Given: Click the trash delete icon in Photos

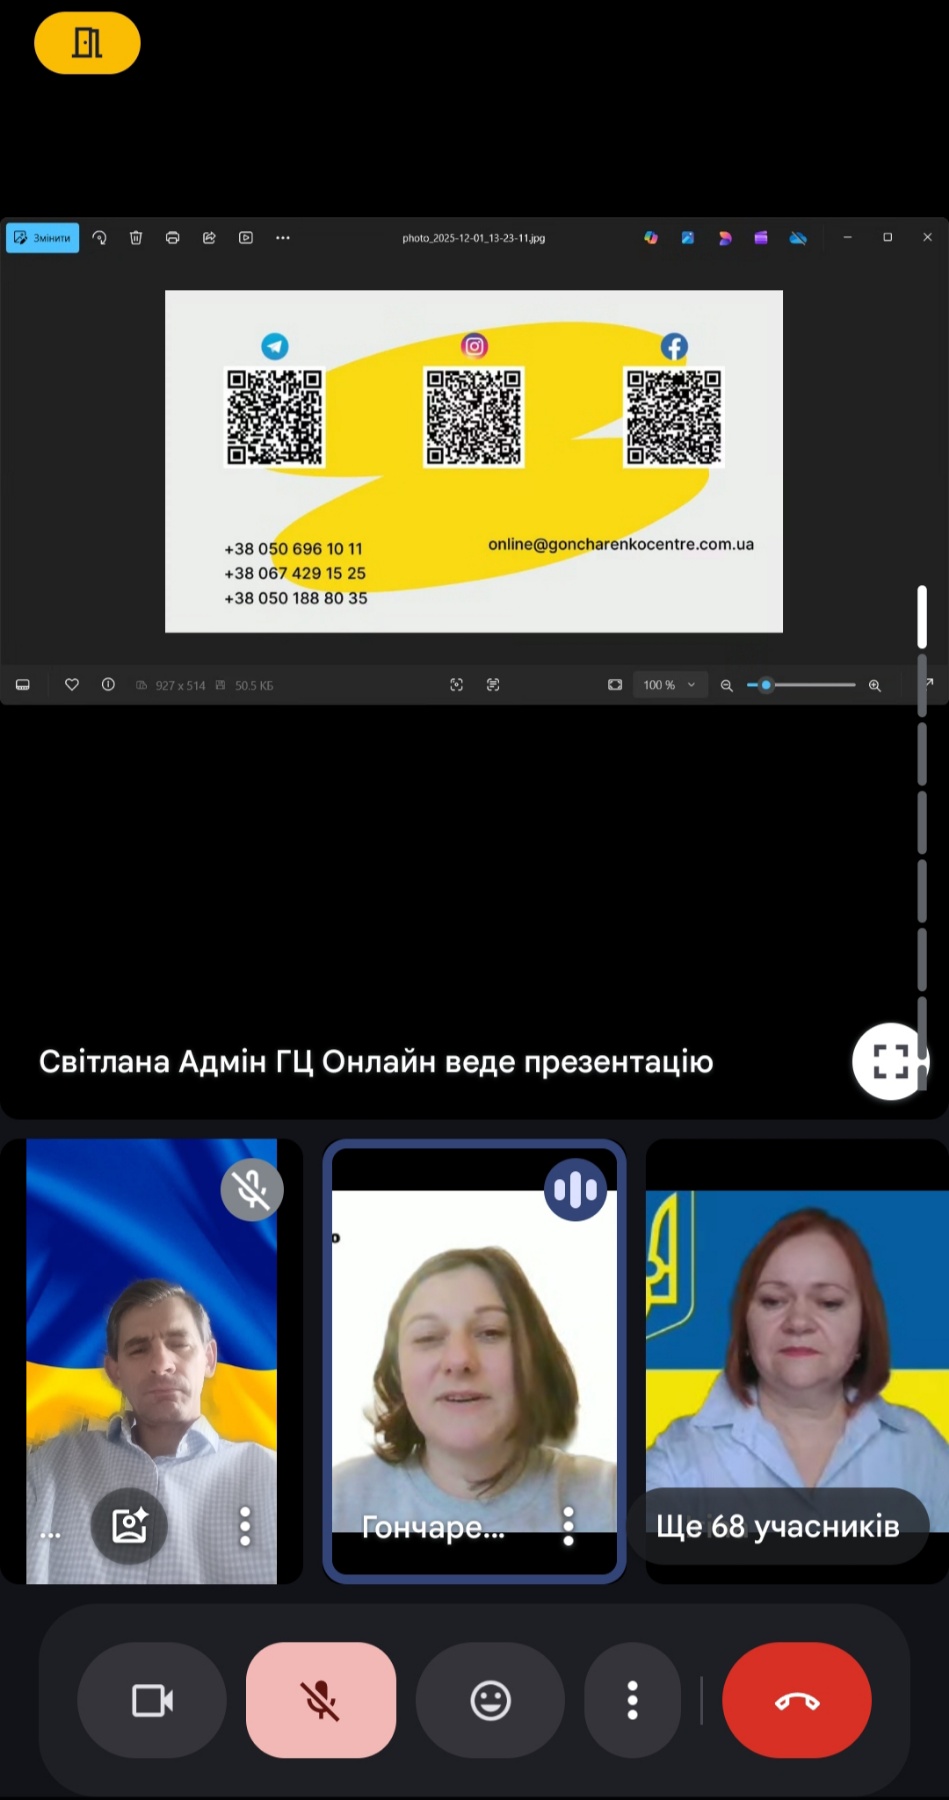Looking at the screenshot, I should (x=136, y=238).
